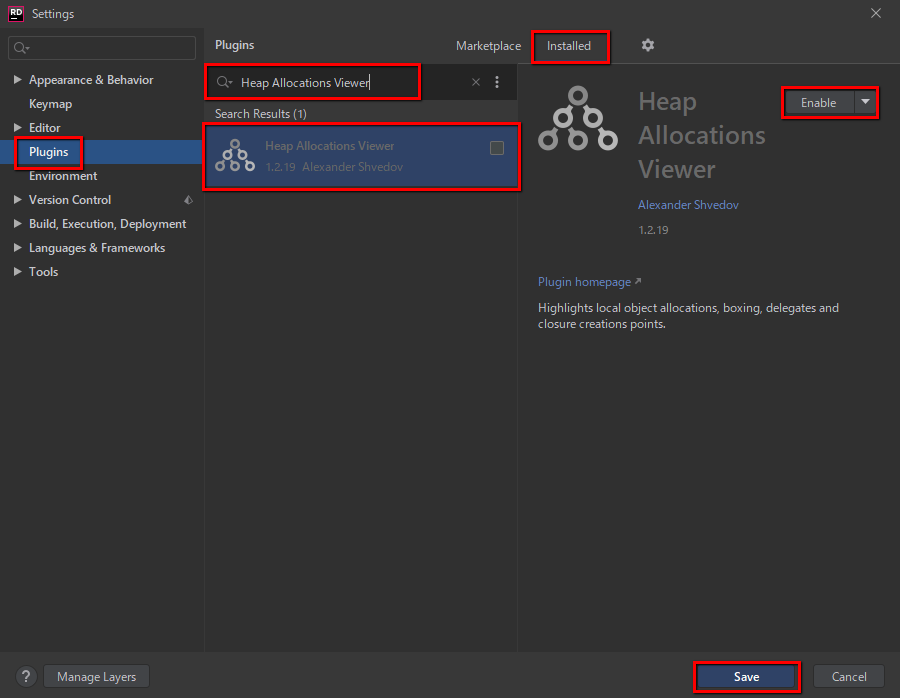Open plugin search options kebab menu
Image resolution: width=900 pixels, height=698 pixels.
[497, 82]
